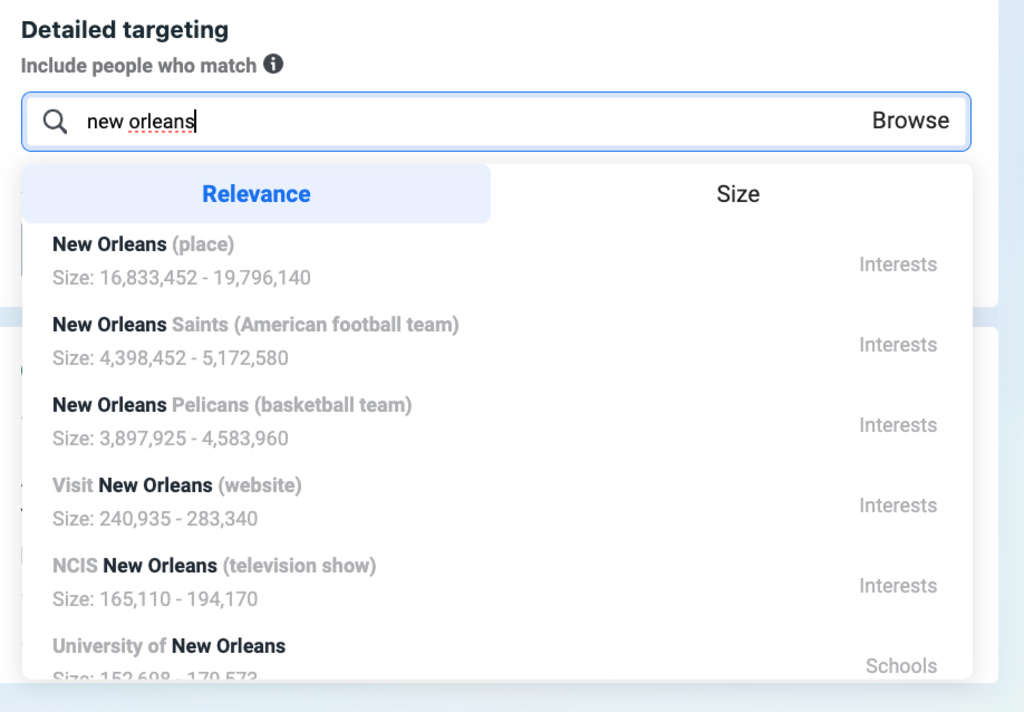This screenshot has width=1024, height=712.
Task: Pick New Orleans Pelicans basketball team
Action: pos(231,405)
